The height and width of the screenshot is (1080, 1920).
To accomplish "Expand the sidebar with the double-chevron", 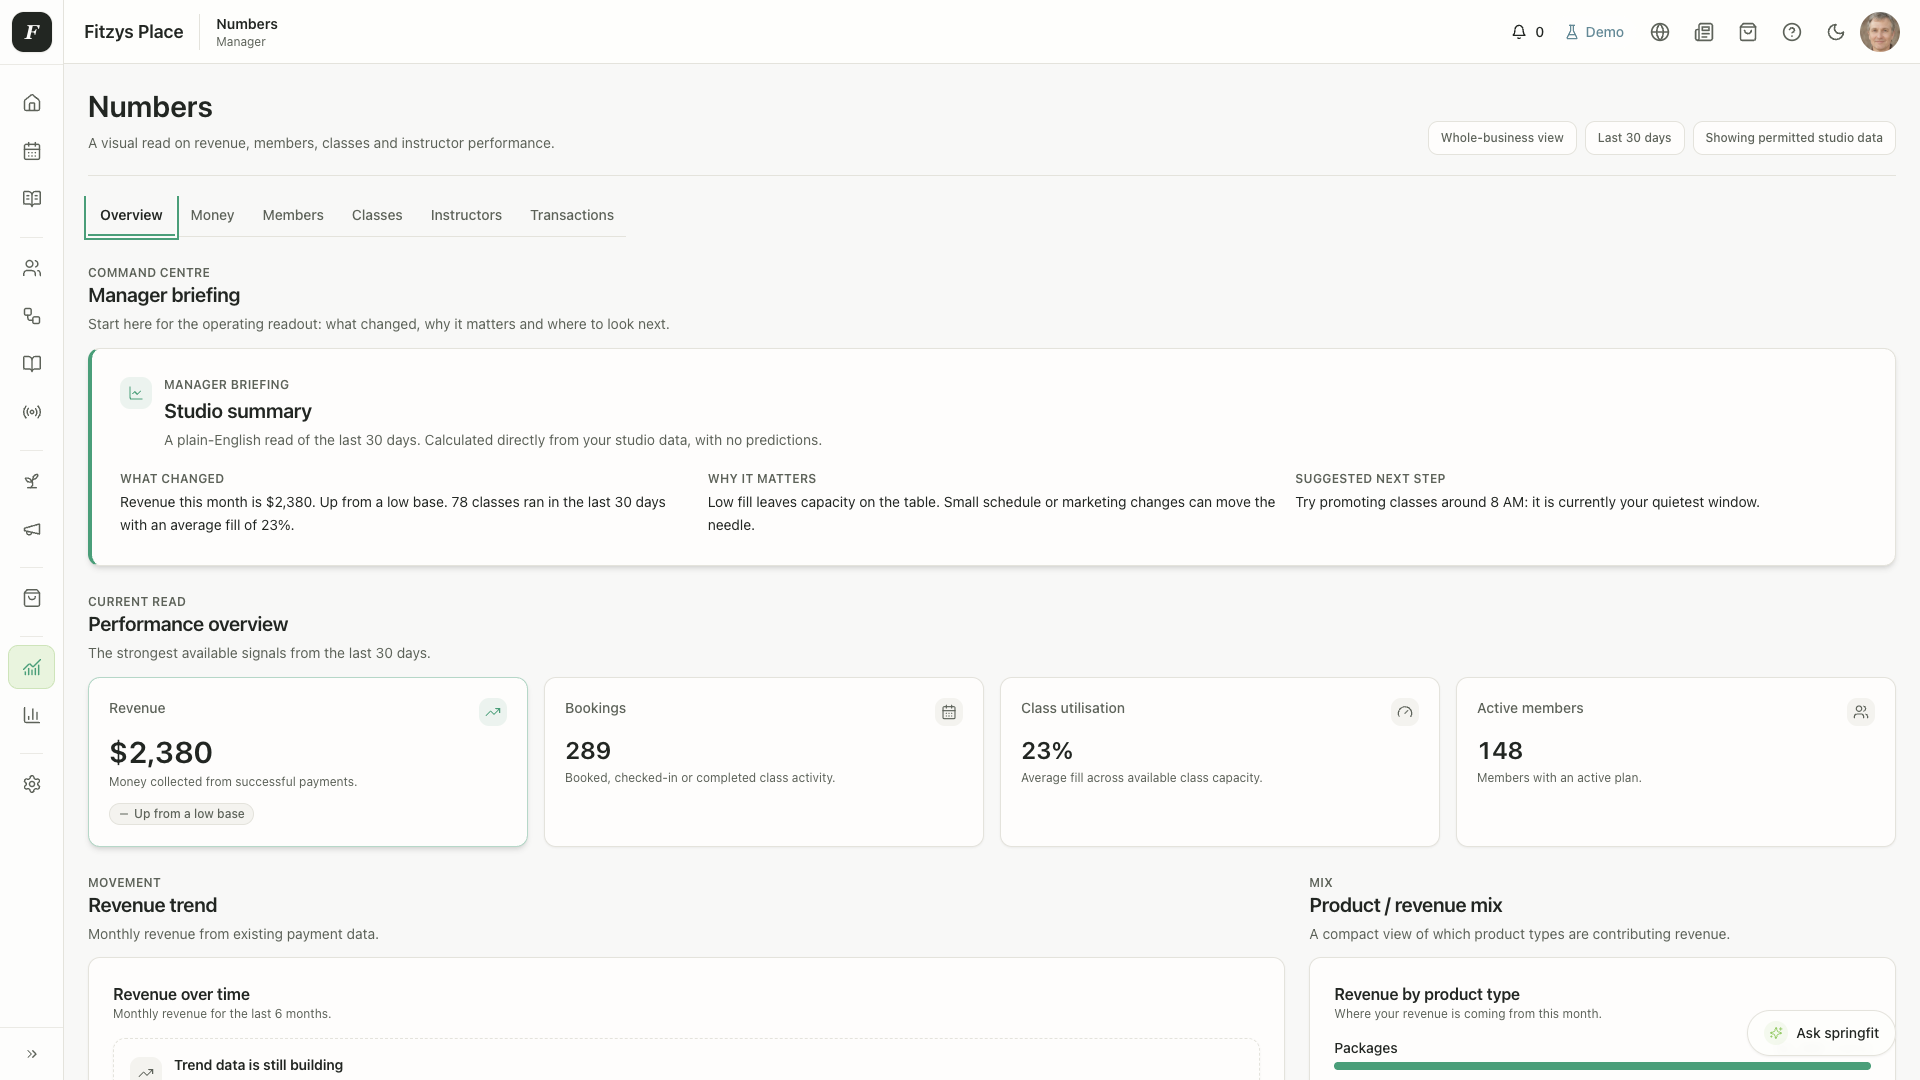I will [32, 1054].
